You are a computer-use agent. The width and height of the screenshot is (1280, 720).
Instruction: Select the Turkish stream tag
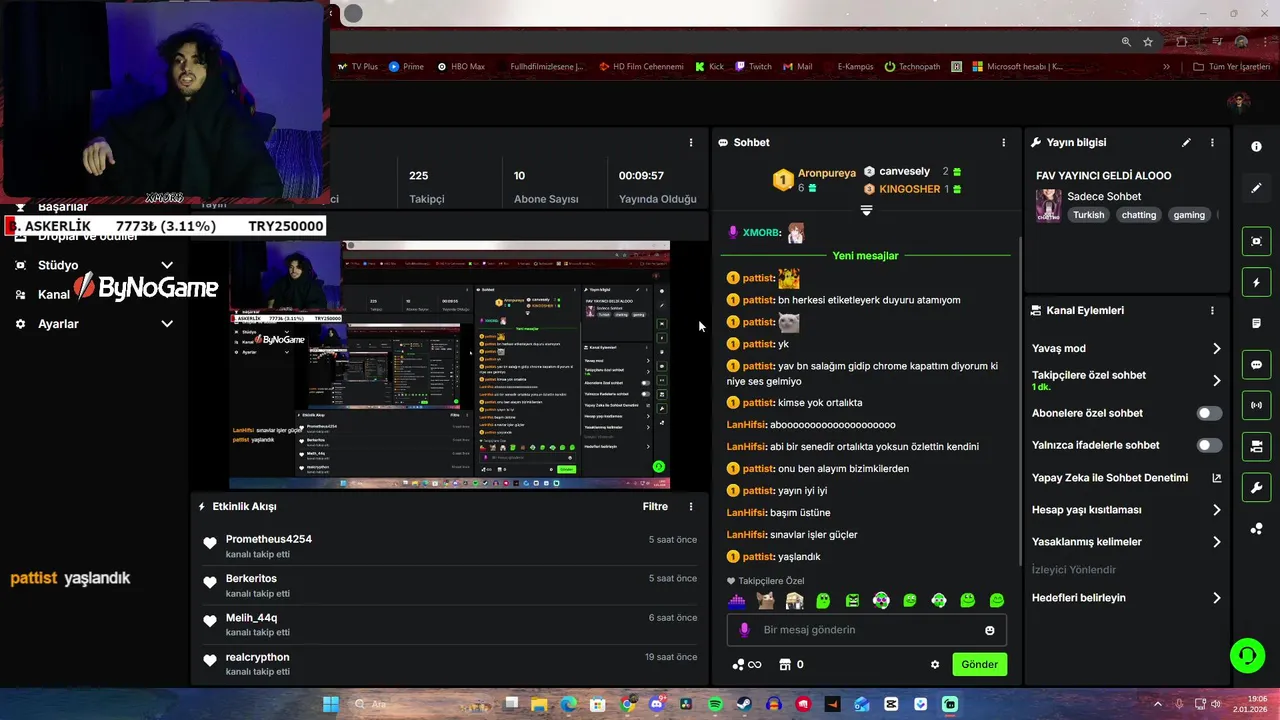pos(1089,215)
